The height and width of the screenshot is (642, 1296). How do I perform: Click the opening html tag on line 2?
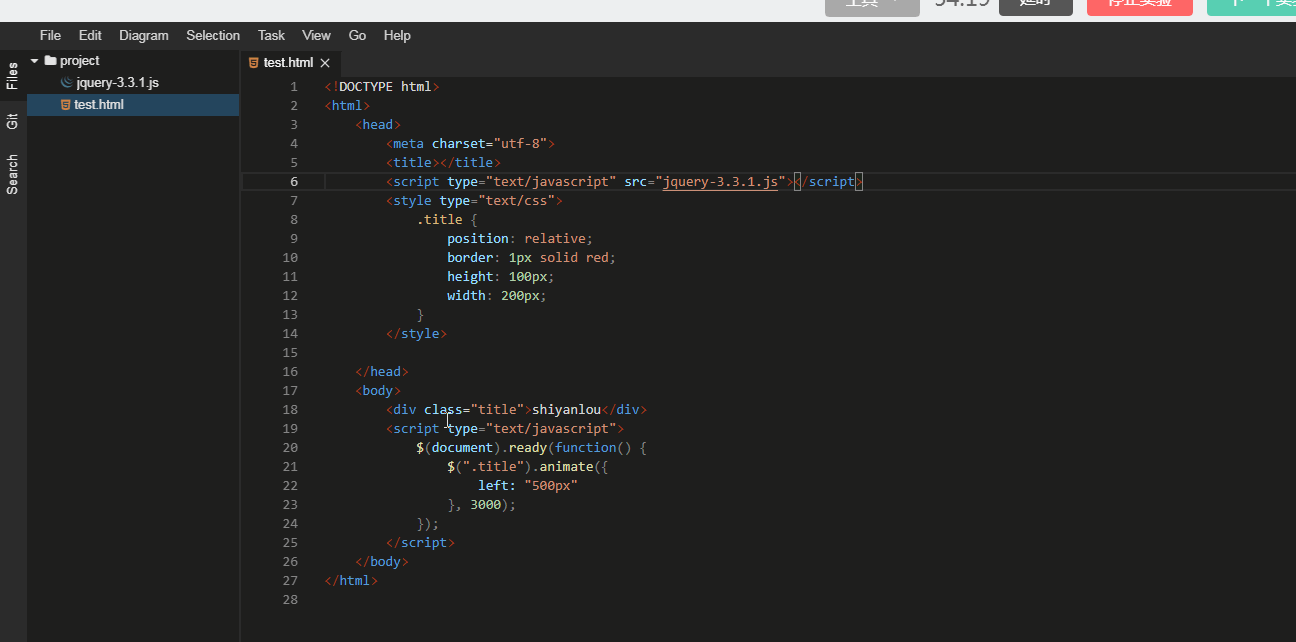pyautogui.click(x=347, y=106)
